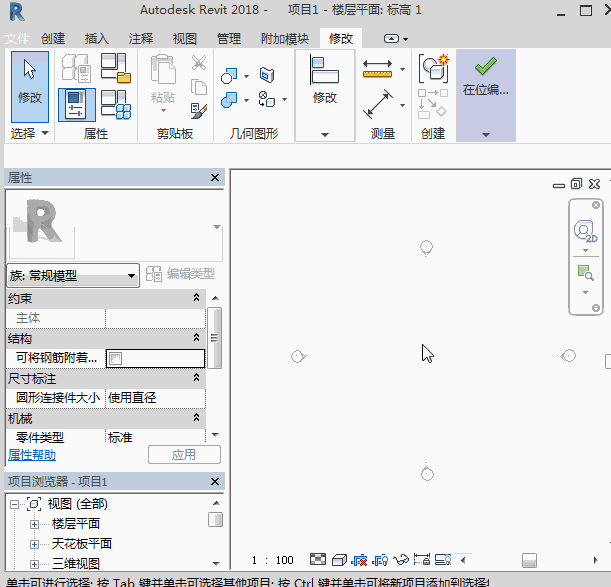Open the 选择 panel dropdown
This screenshot has width=611, height=587.
click(44, 133)
